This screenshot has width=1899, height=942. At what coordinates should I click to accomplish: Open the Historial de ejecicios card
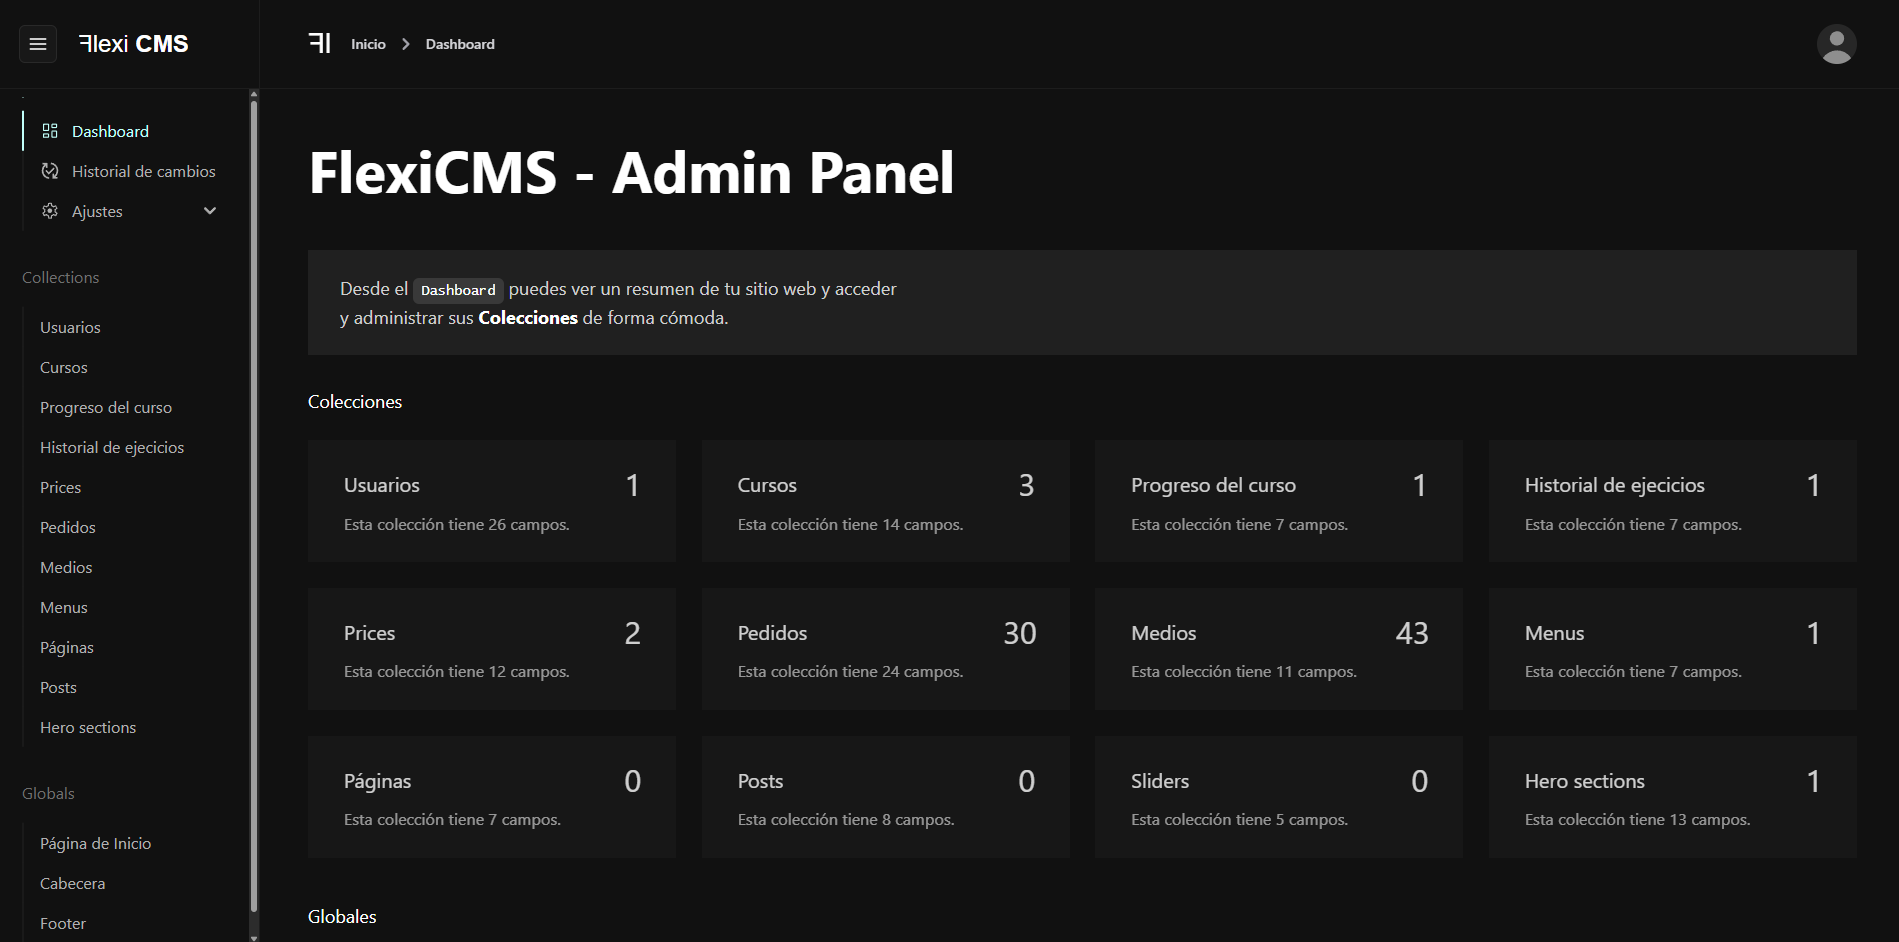[1673, 501]
